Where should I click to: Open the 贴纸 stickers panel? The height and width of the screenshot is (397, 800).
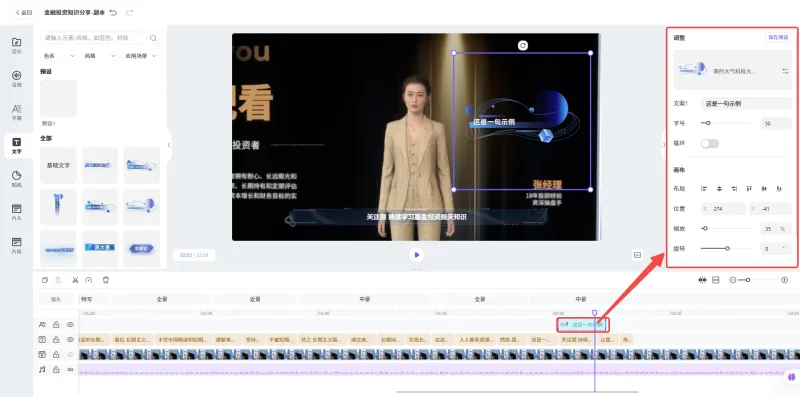17,179
